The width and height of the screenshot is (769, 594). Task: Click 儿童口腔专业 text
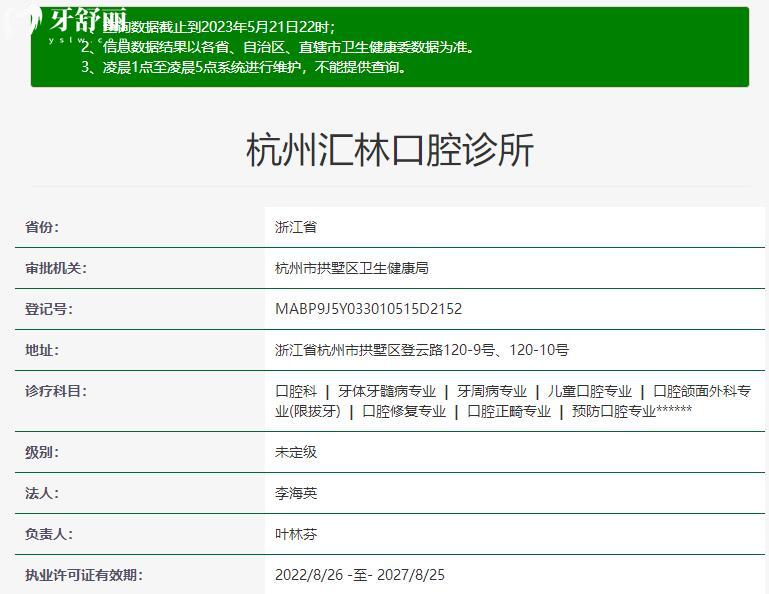590,391
